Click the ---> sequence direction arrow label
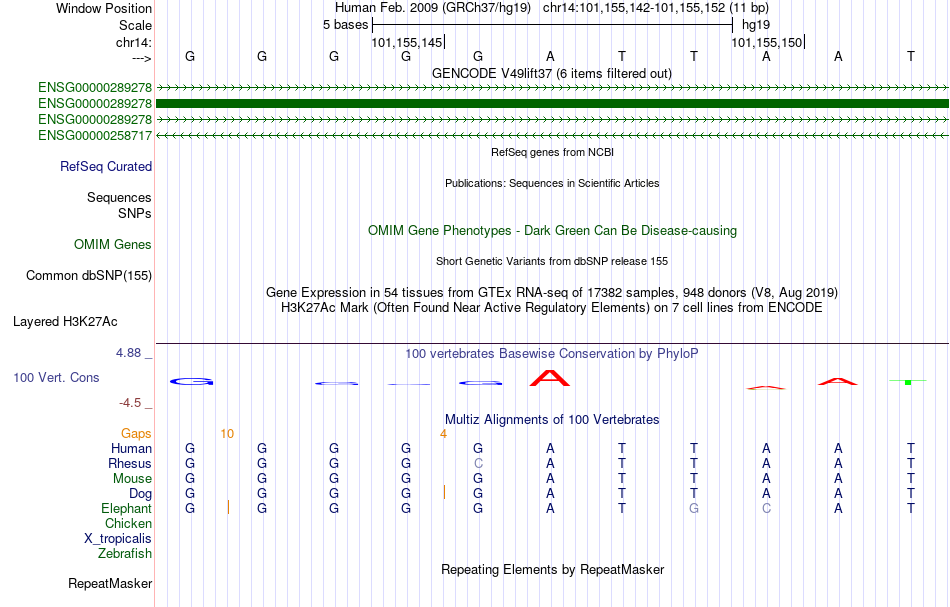 [x=141, y=58]
